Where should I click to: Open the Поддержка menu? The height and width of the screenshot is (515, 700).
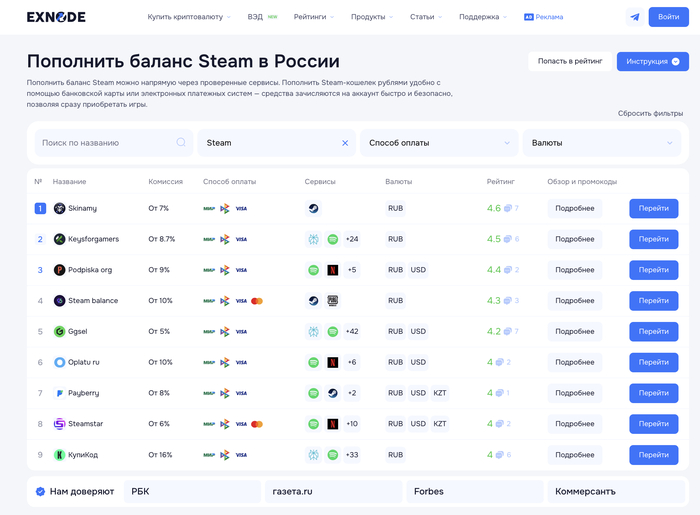[x=483, y=17]
